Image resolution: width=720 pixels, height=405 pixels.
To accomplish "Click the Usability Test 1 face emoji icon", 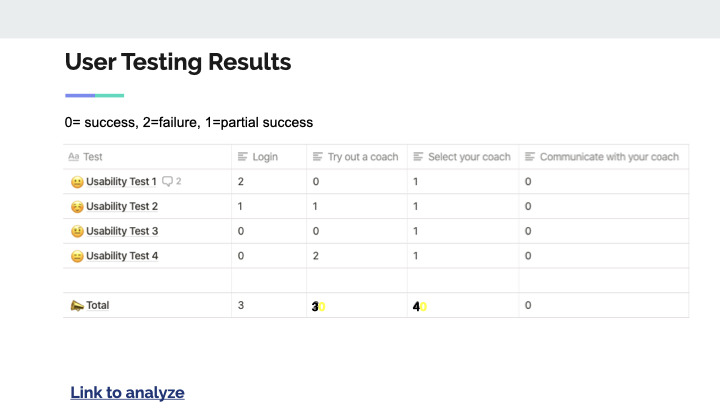I will pos(77,182).
